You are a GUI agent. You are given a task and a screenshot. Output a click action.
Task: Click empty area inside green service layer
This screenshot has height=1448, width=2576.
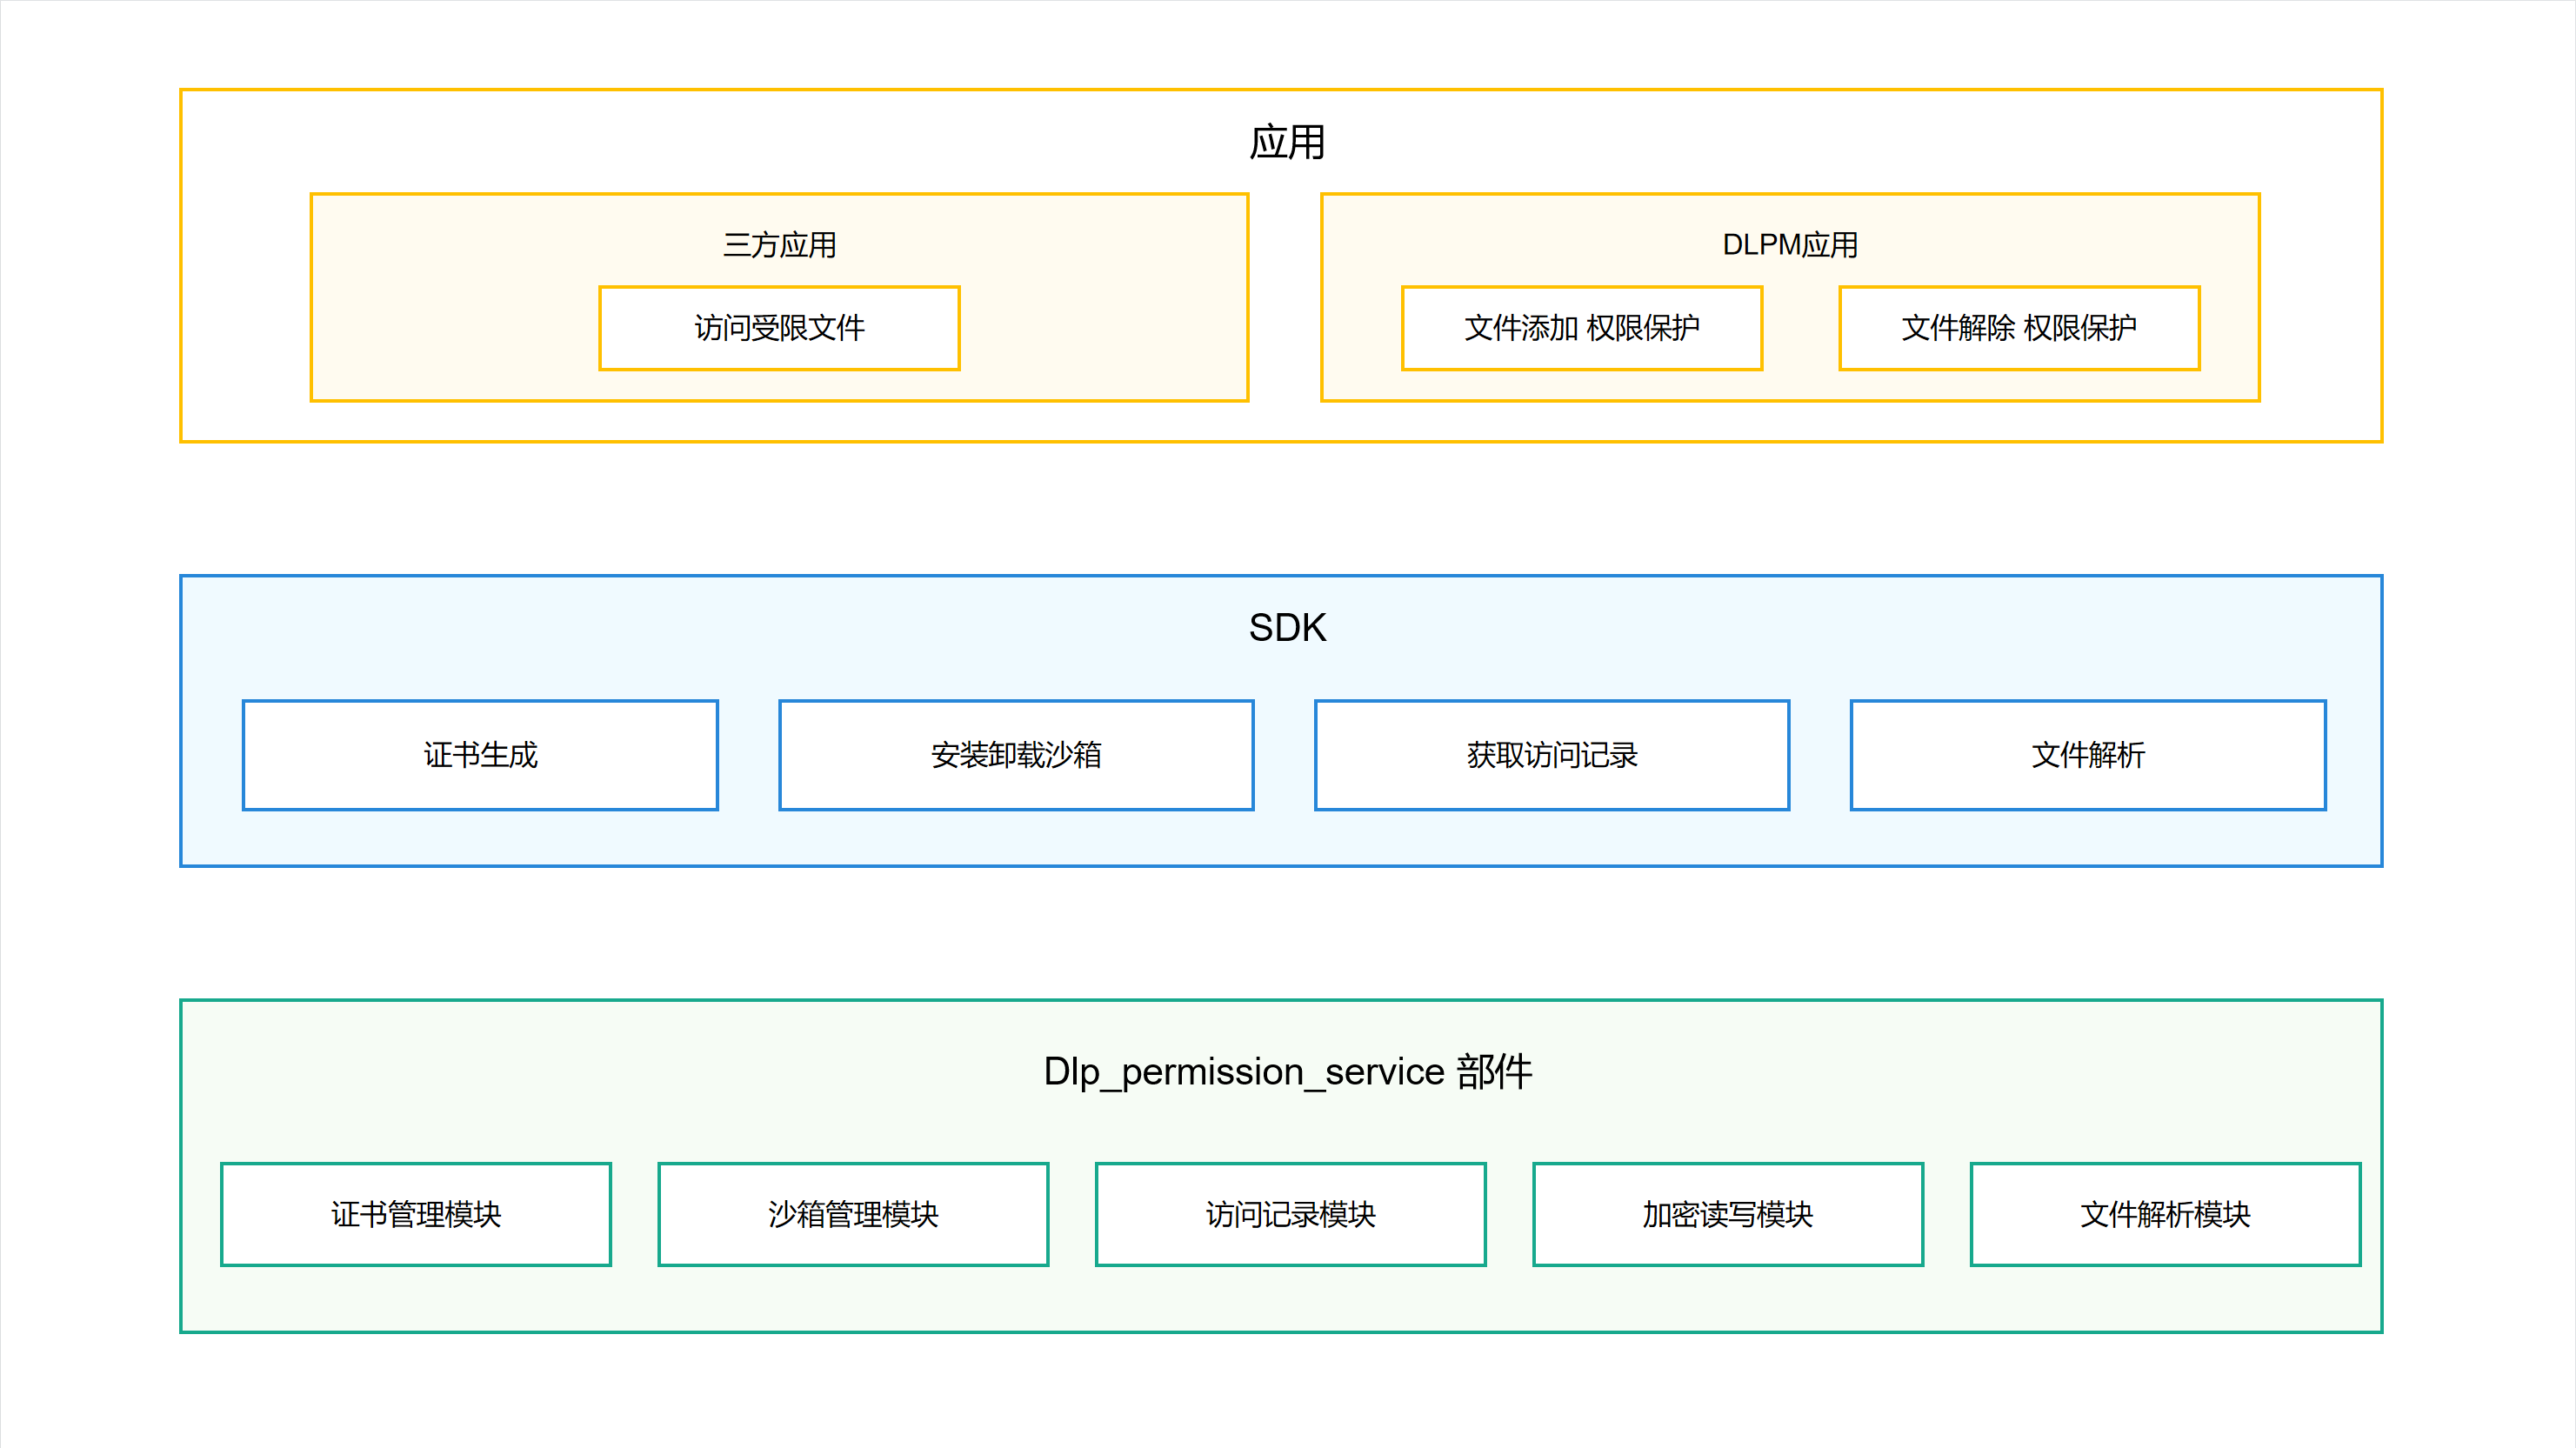click(x=600, y=1080)
